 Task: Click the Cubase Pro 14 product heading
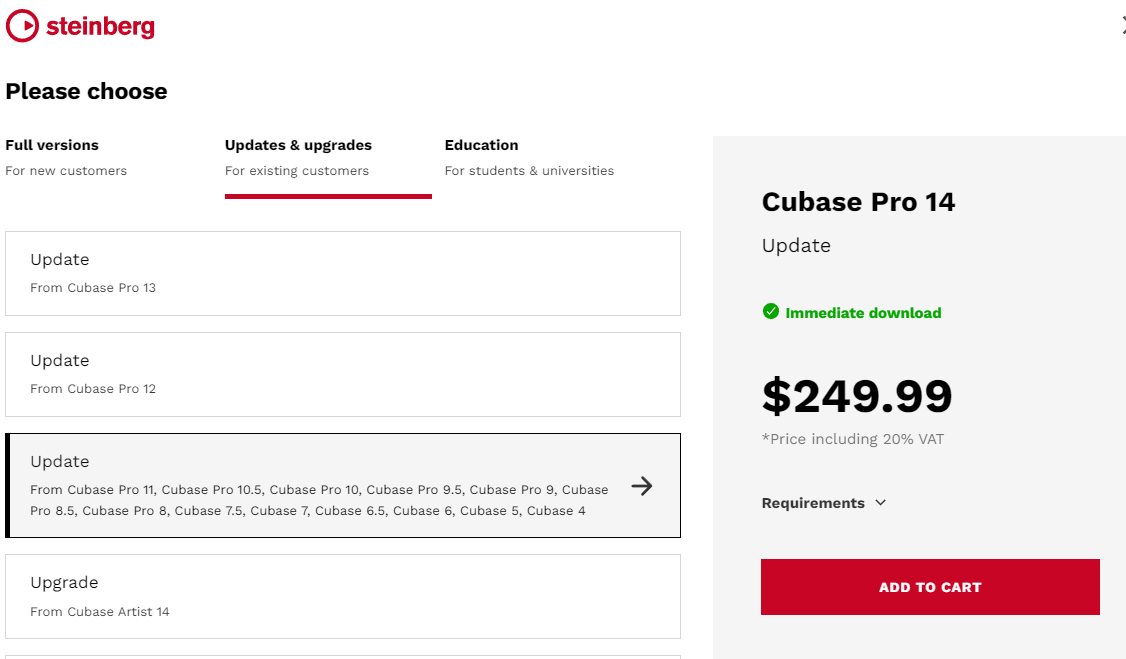(x=858, y=202)
